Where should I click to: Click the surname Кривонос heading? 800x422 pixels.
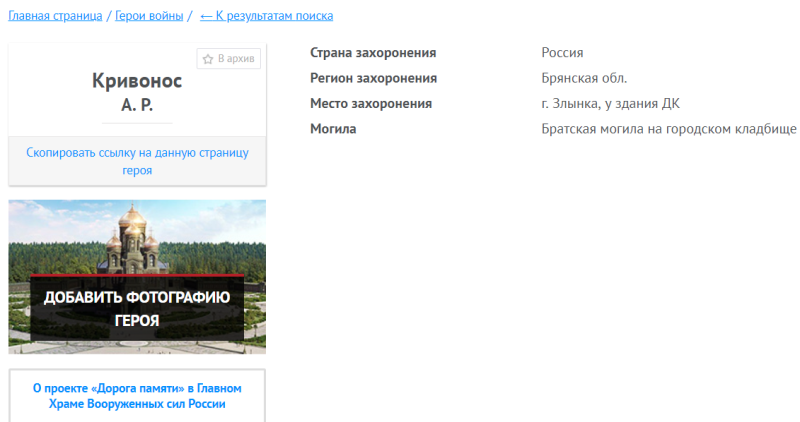tap(137, 82)
